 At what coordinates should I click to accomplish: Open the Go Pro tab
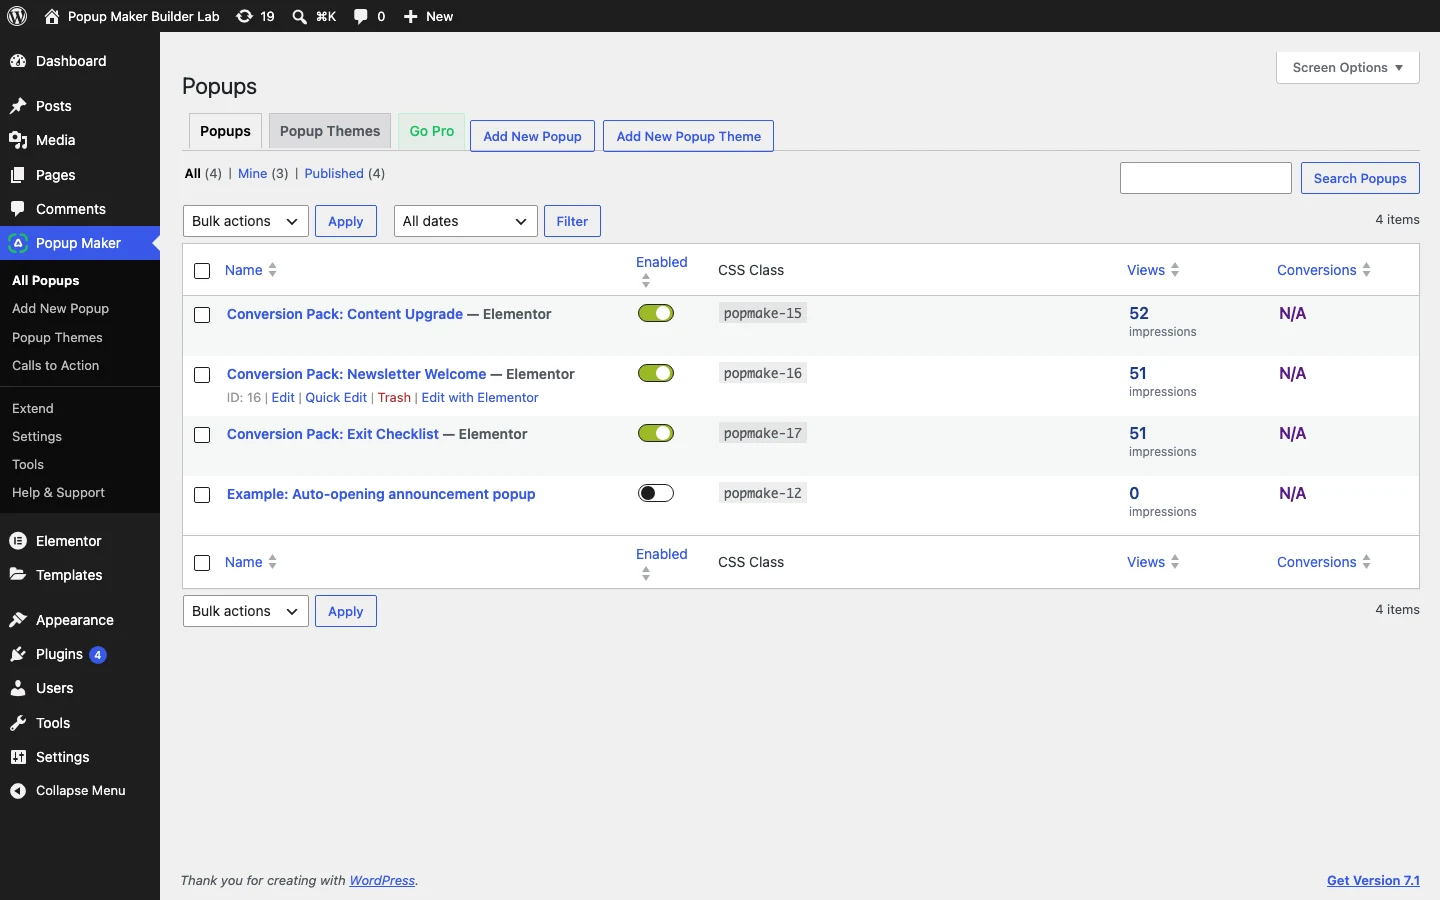(x=432, y=132)
